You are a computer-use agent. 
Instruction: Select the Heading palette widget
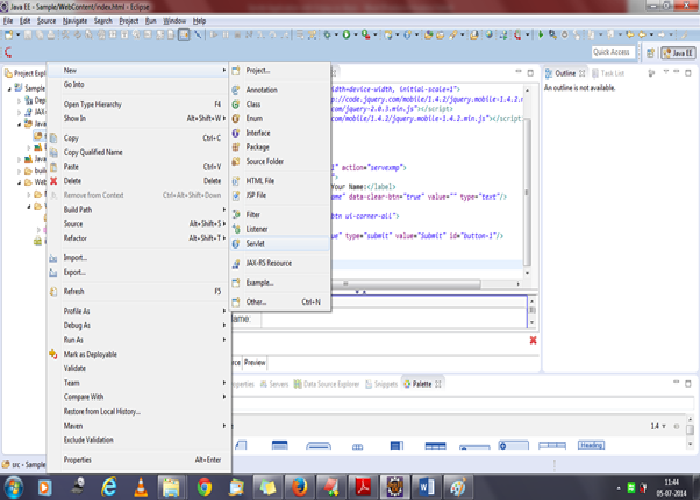pyautogui.click(x=592, y=445)
